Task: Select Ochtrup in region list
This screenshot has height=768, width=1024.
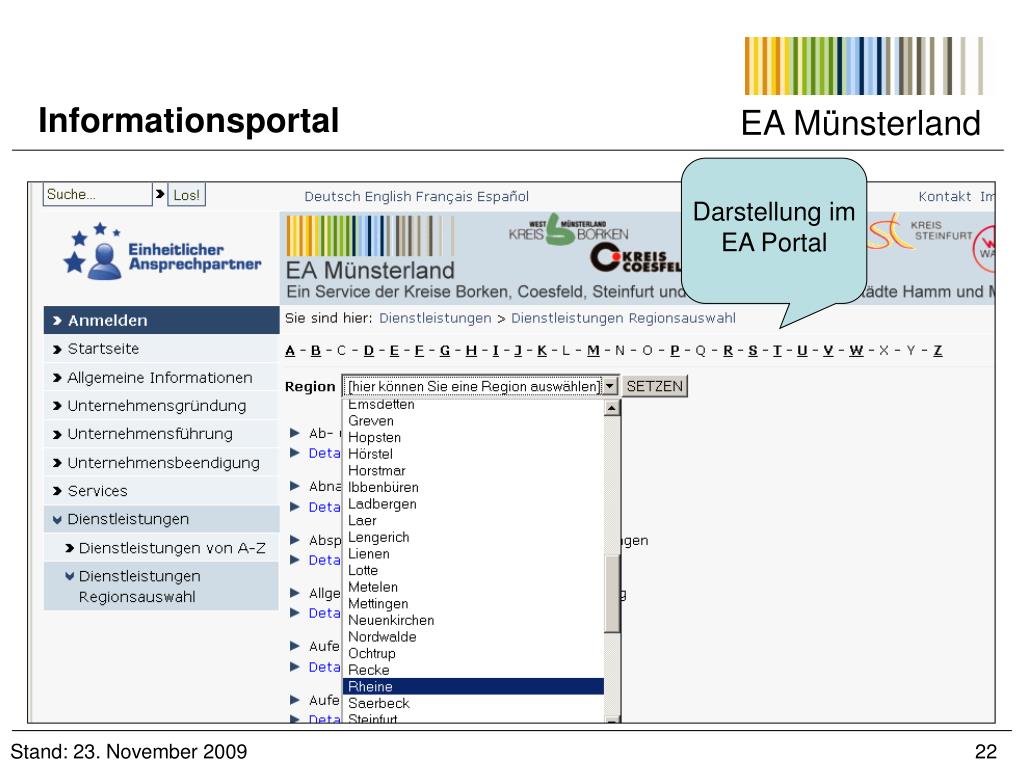Action: coord(473,654)
